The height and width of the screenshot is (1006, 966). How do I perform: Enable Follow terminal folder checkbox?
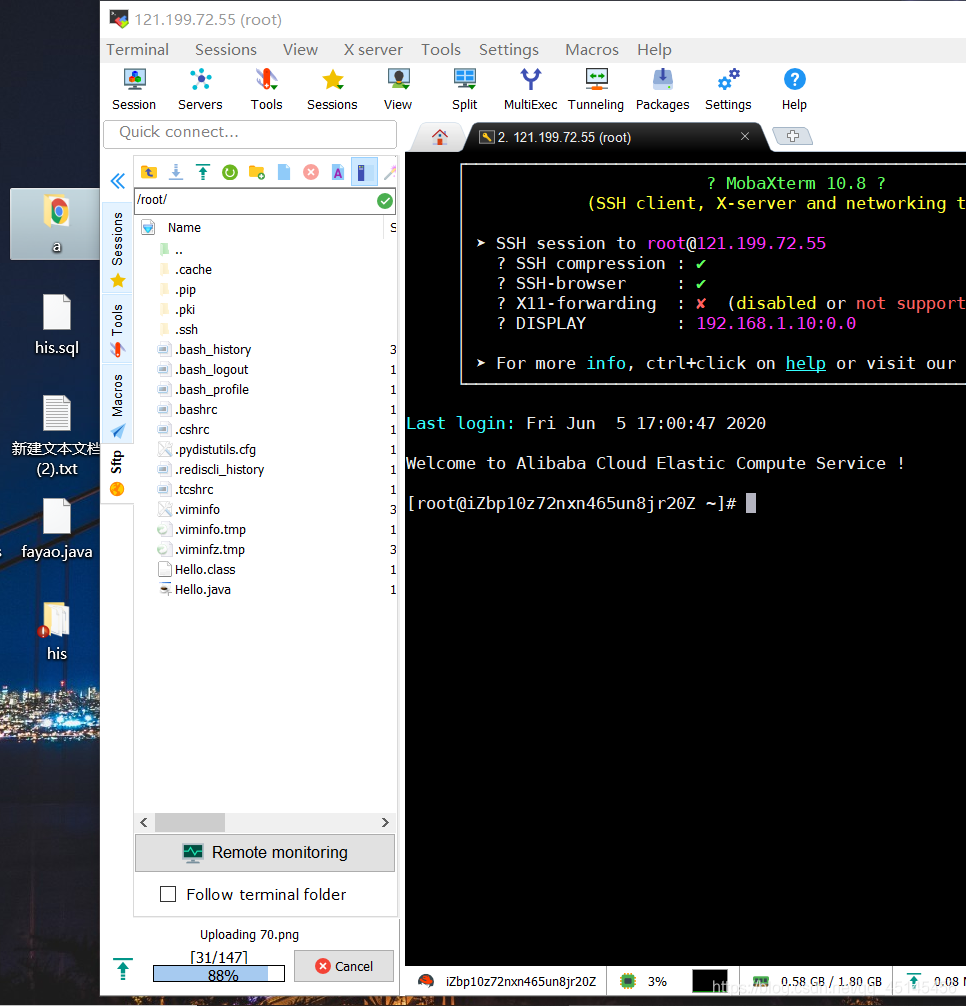(x=168, y=894)
